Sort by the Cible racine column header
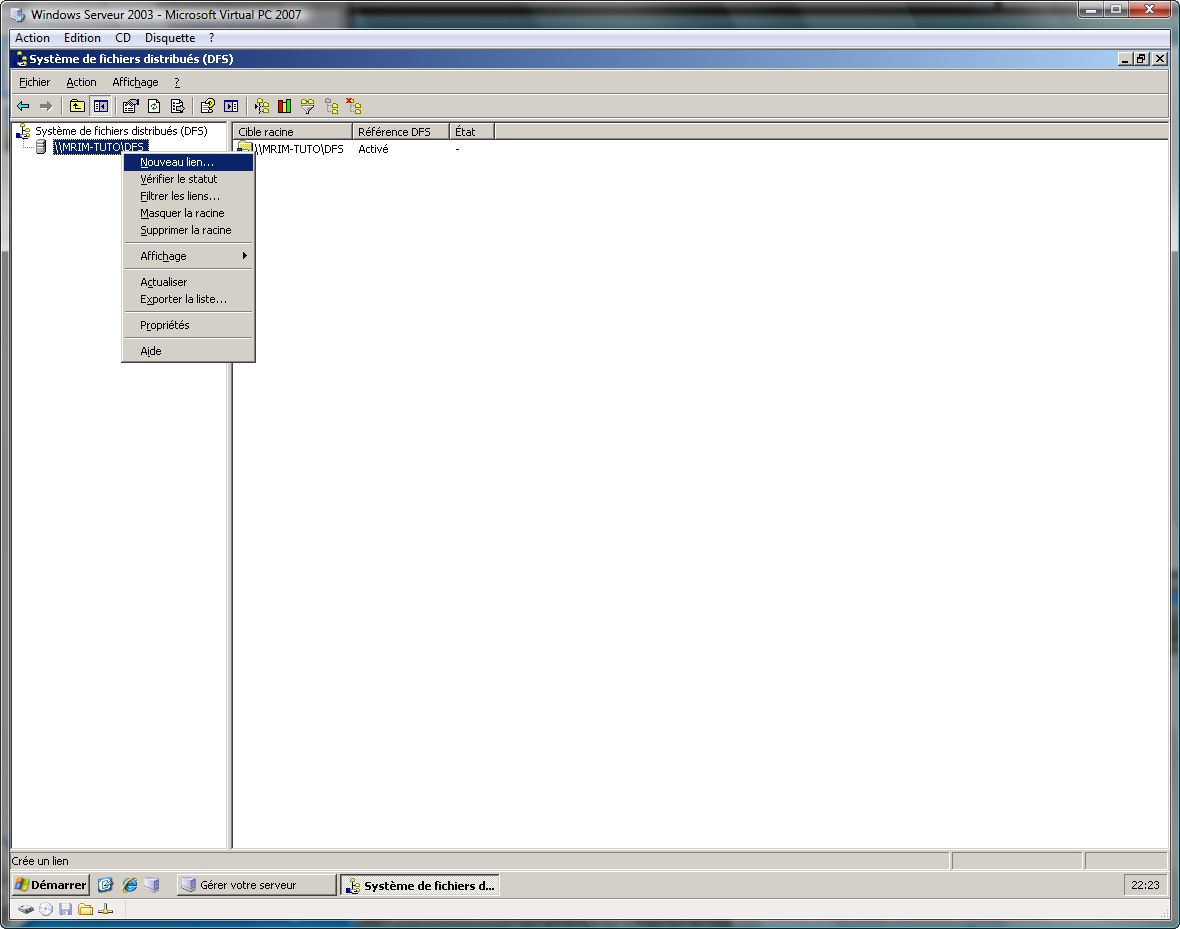Image resolution: width=1180 pixels, height=929 pixels. point(292,132)
